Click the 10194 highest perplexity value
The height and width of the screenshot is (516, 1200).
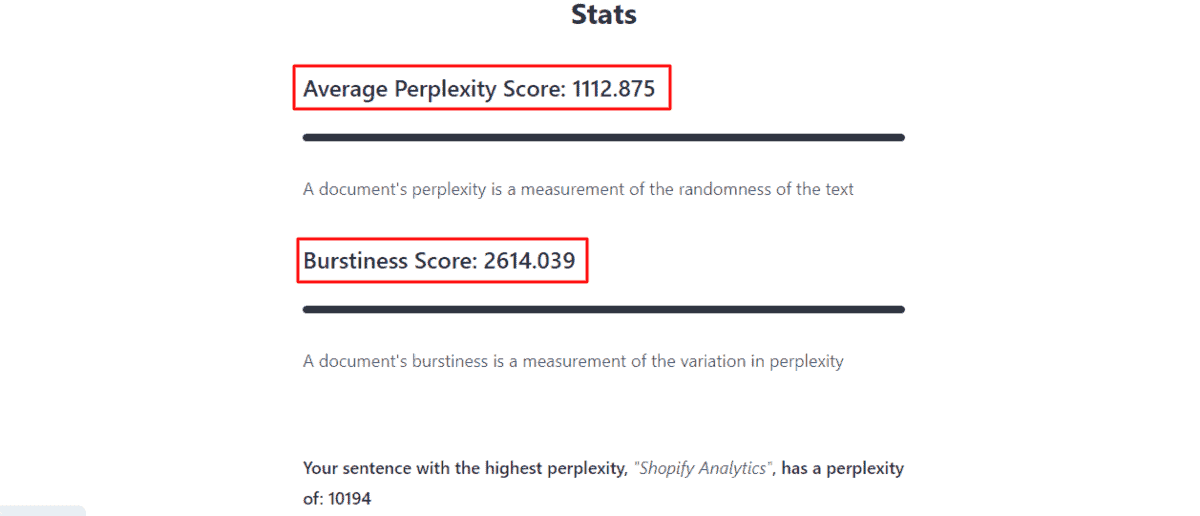point(349,498)
